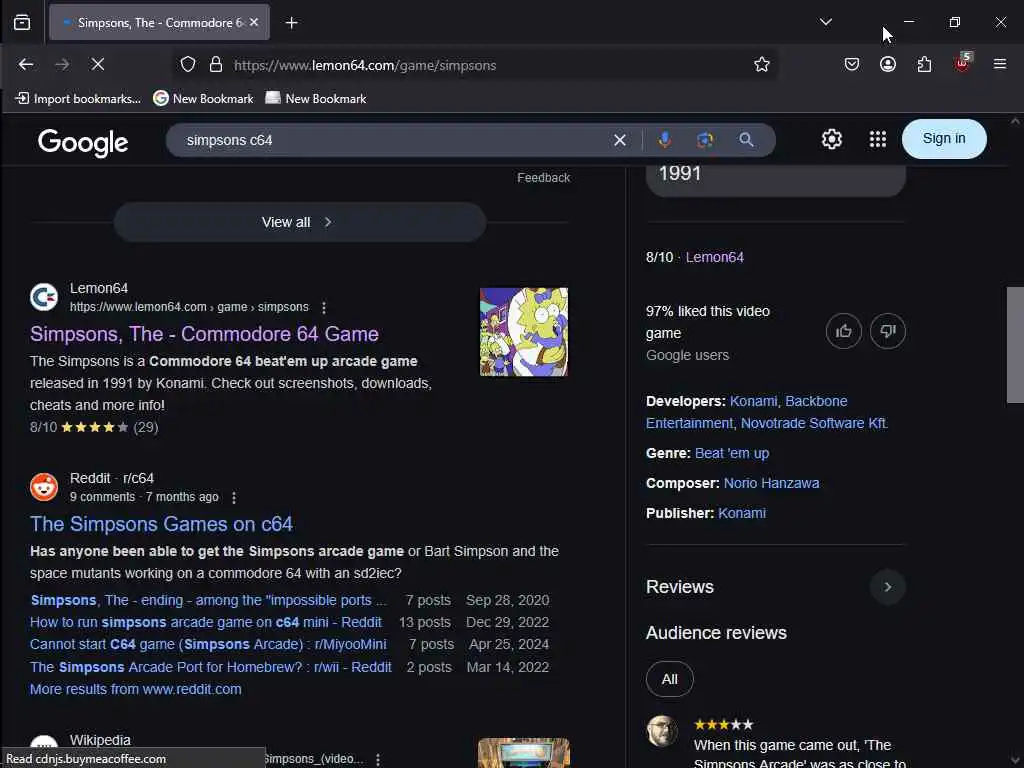
Task: Click the Sign in button
Action: [x=944, y=138]
